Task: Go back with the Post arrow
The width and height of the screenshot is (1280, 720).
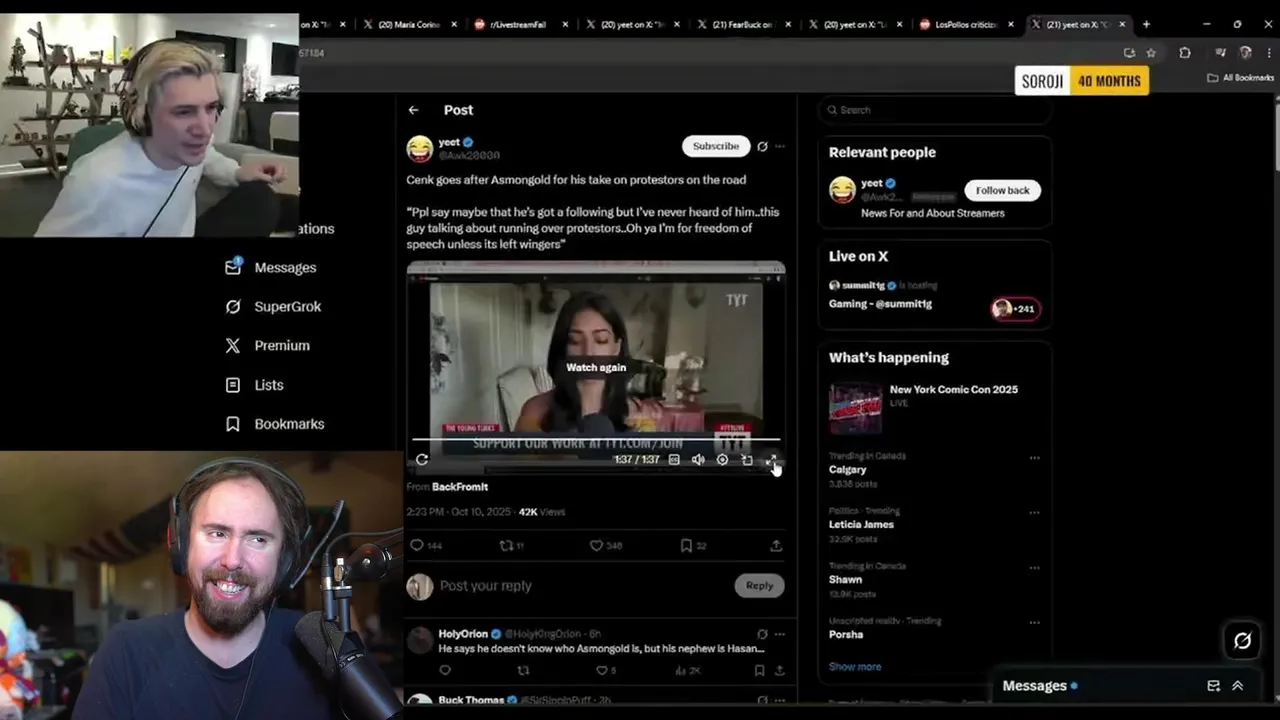Action: point(413,110)
